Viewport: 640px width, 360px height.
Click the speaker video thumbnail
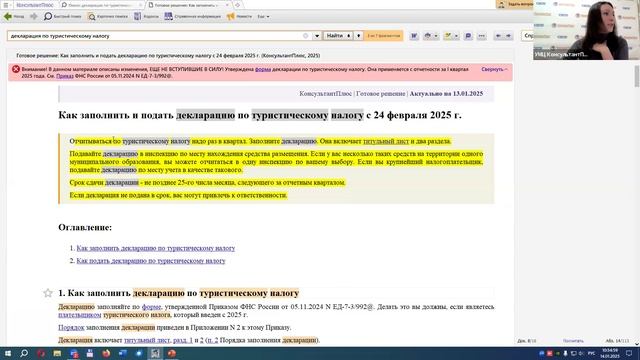point(586,30)
